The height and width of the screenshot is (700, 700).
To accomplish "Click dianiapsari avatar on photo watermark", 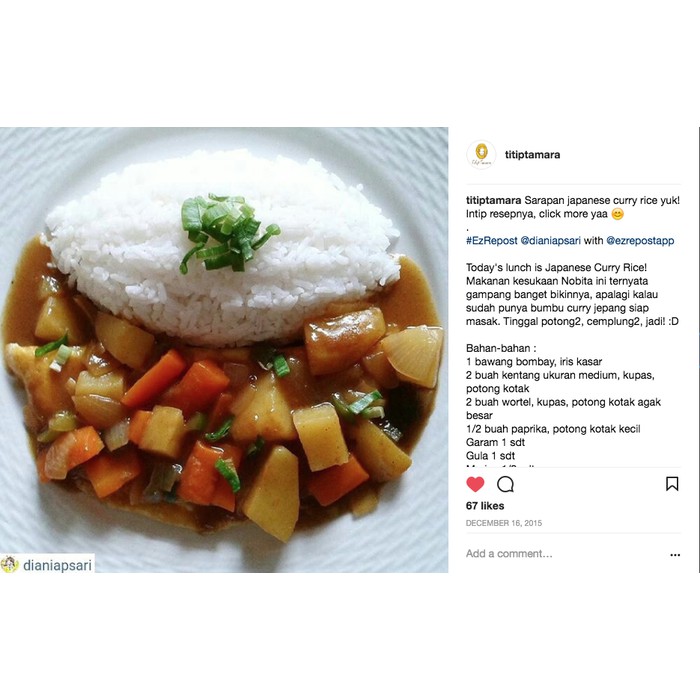I will [9, 565].
